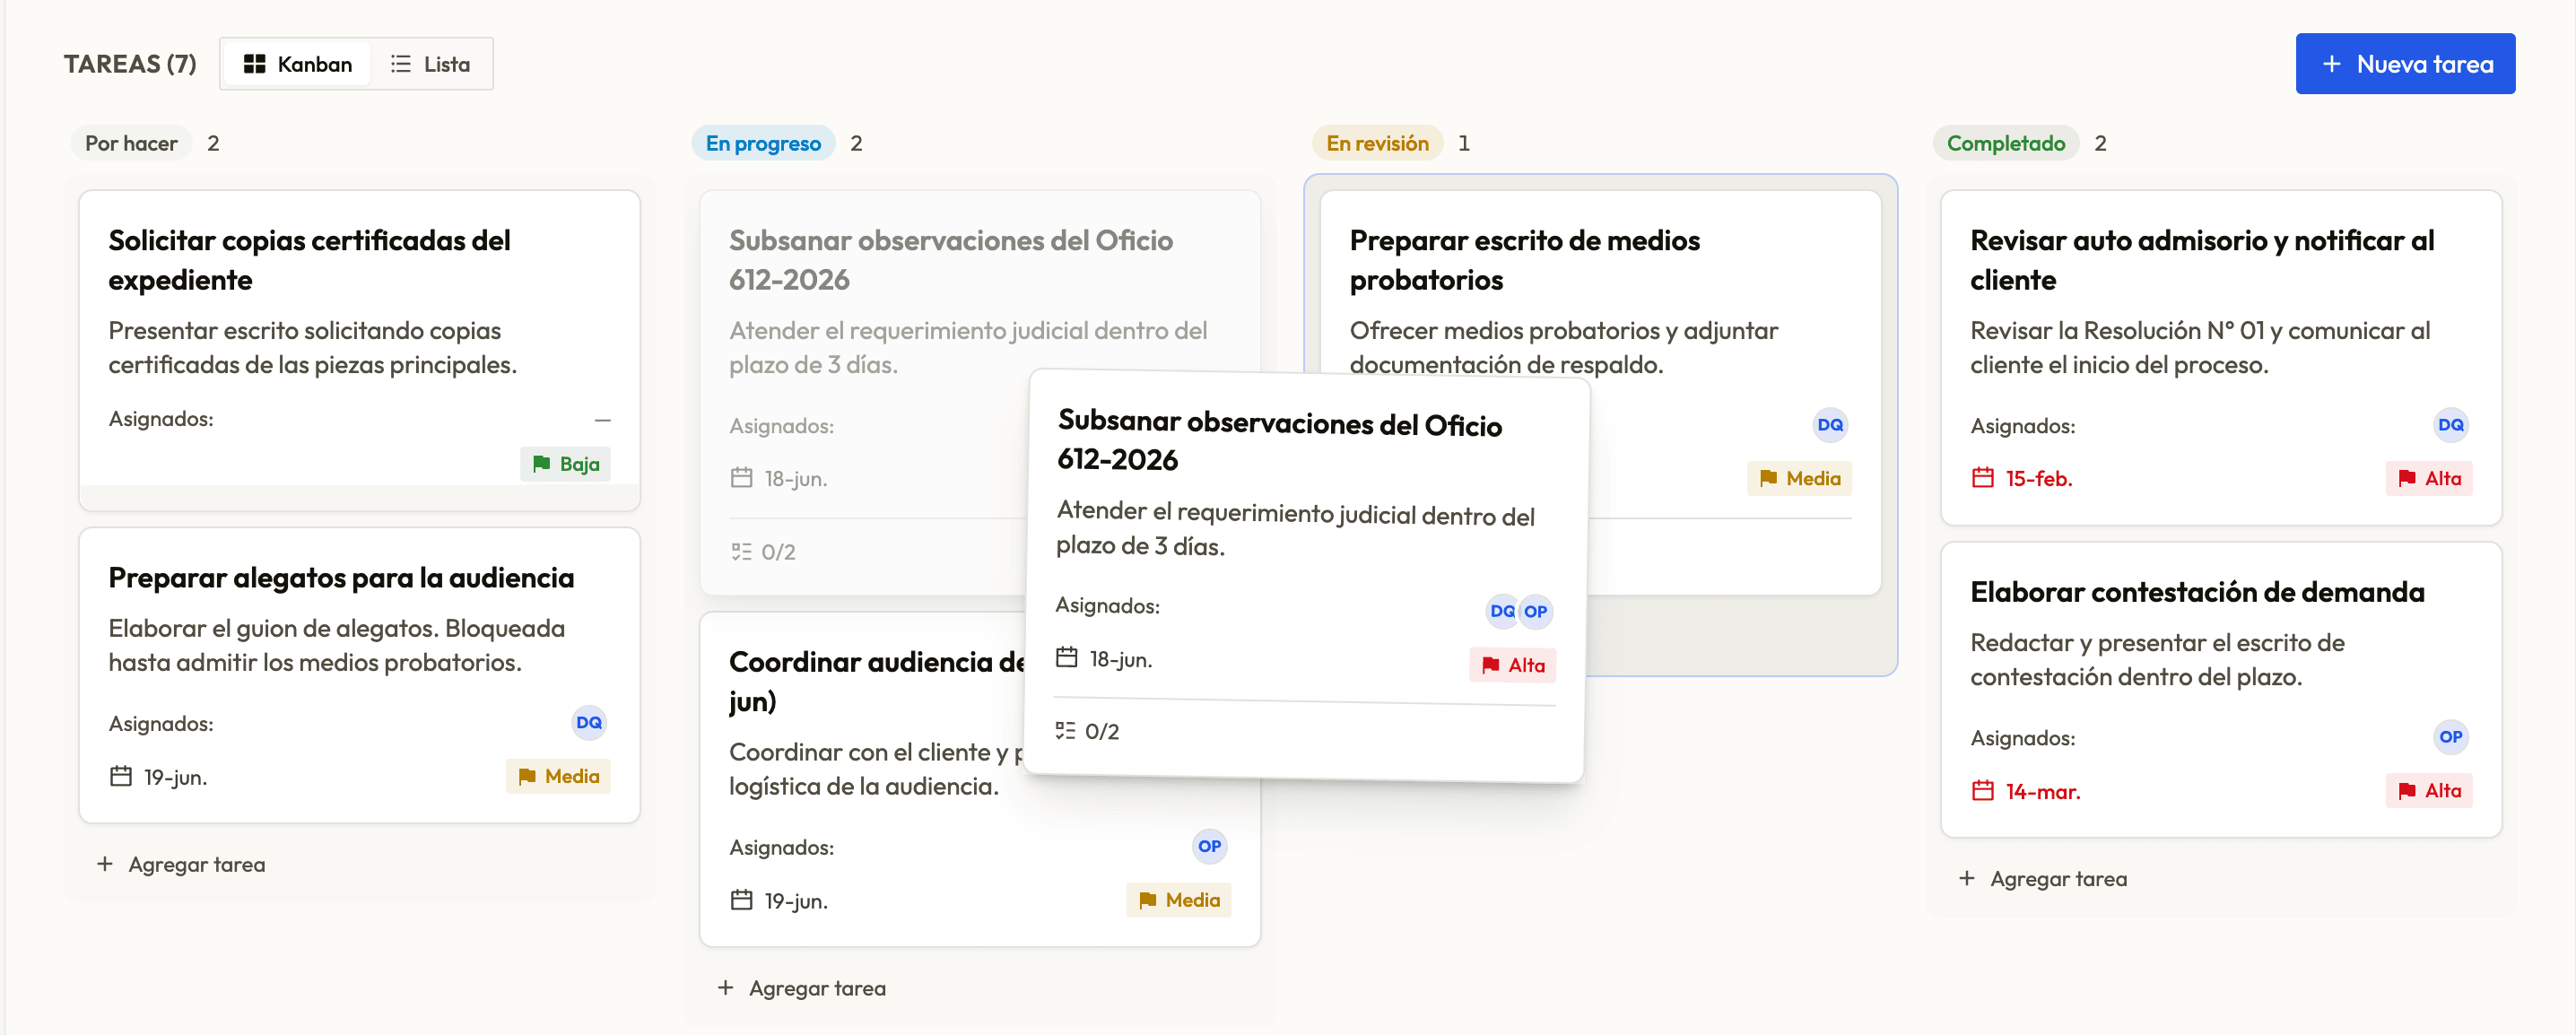
Task: Click red calendar icon for 14-mar. date
Action: pyautogui.click(x=1982, y=791)
